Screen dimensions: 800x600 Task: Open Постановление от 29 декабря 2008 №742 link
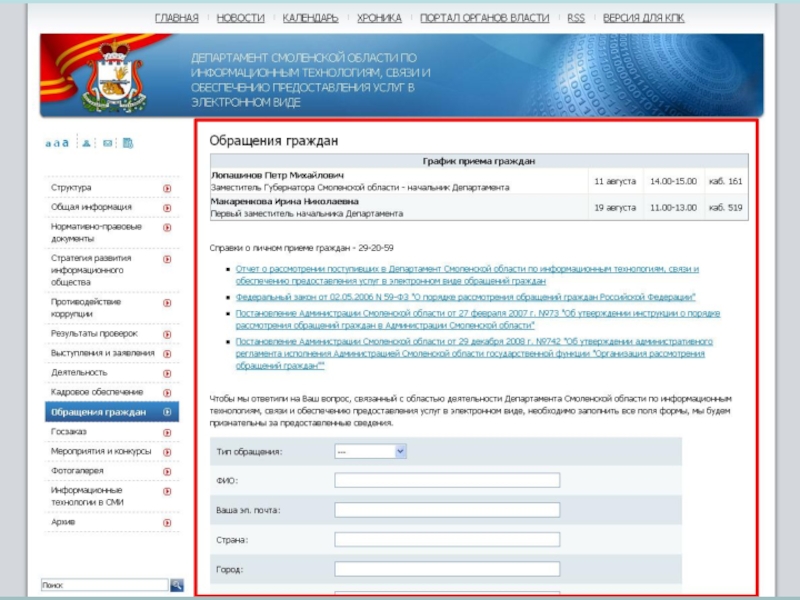point(474,354)
